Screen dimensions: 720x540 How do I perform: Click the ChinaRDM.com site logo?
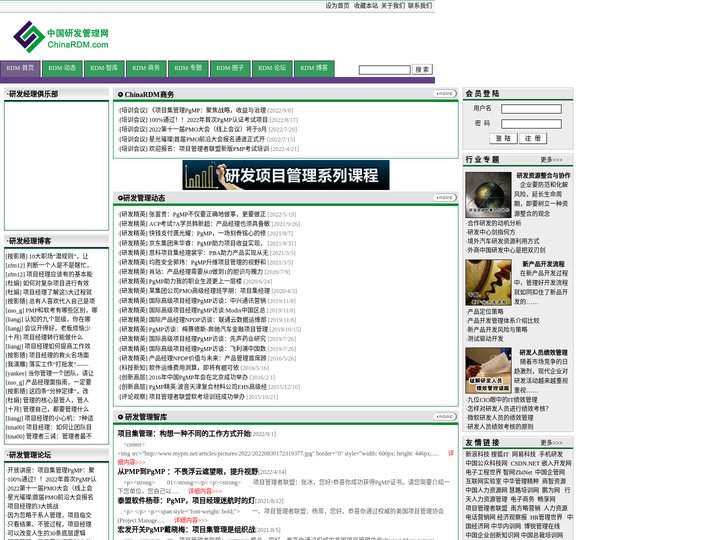coord(61,38)
